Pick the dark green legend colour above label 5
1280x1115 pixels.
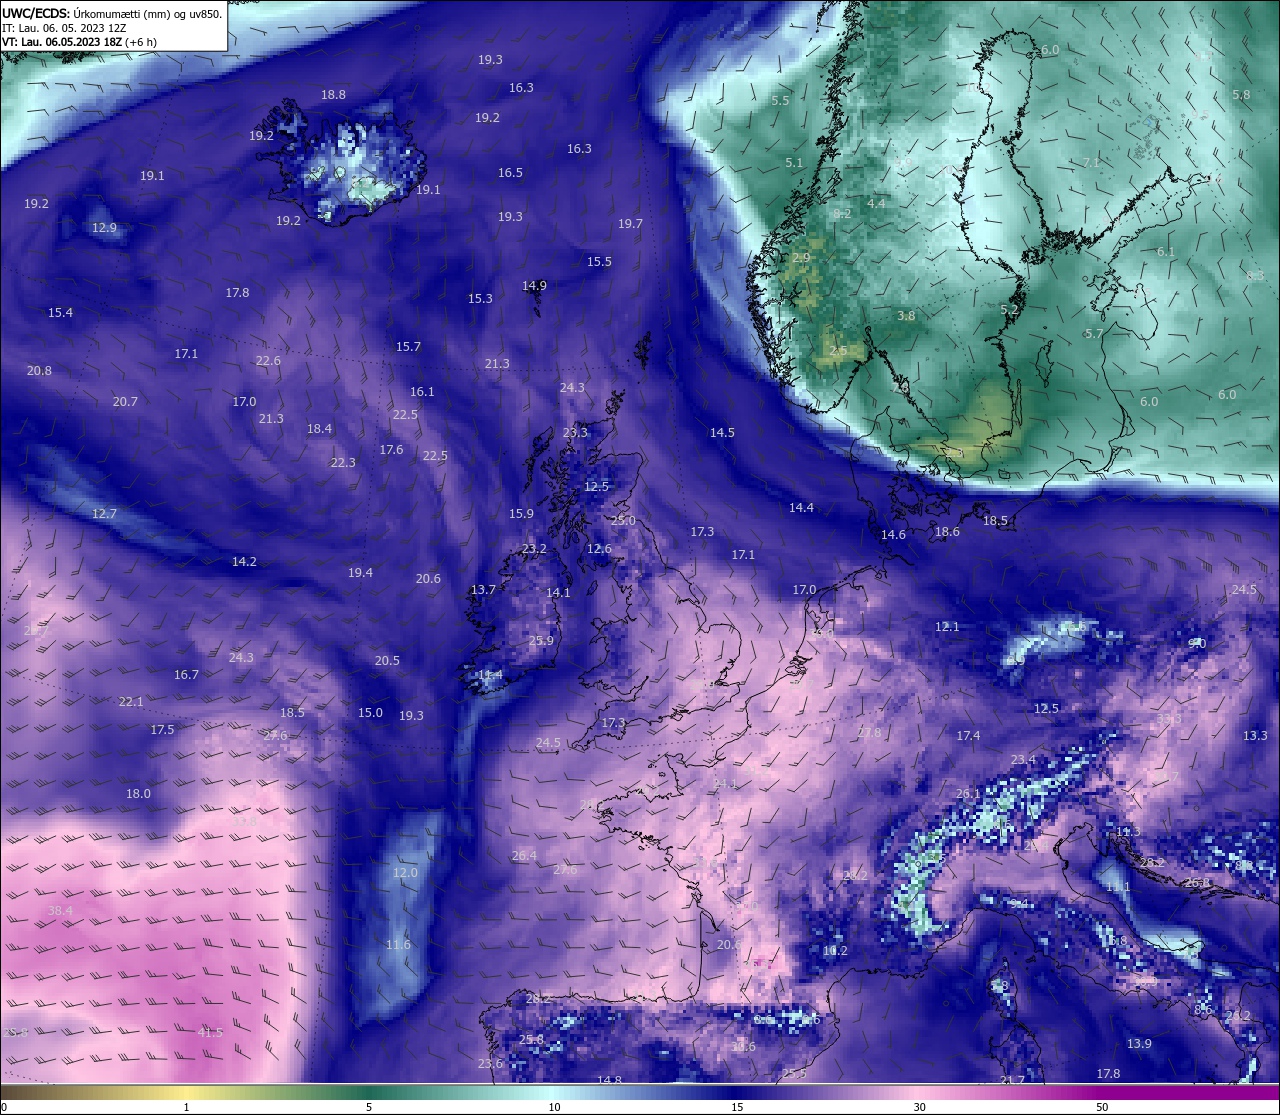[369, 1092]
